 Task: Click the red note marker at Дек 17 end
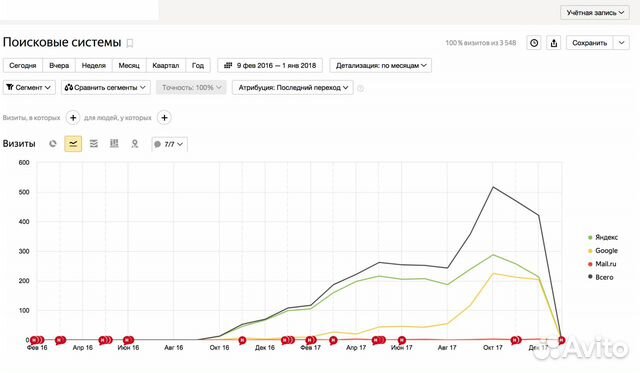pyautogui.click(x=562, y=340)
